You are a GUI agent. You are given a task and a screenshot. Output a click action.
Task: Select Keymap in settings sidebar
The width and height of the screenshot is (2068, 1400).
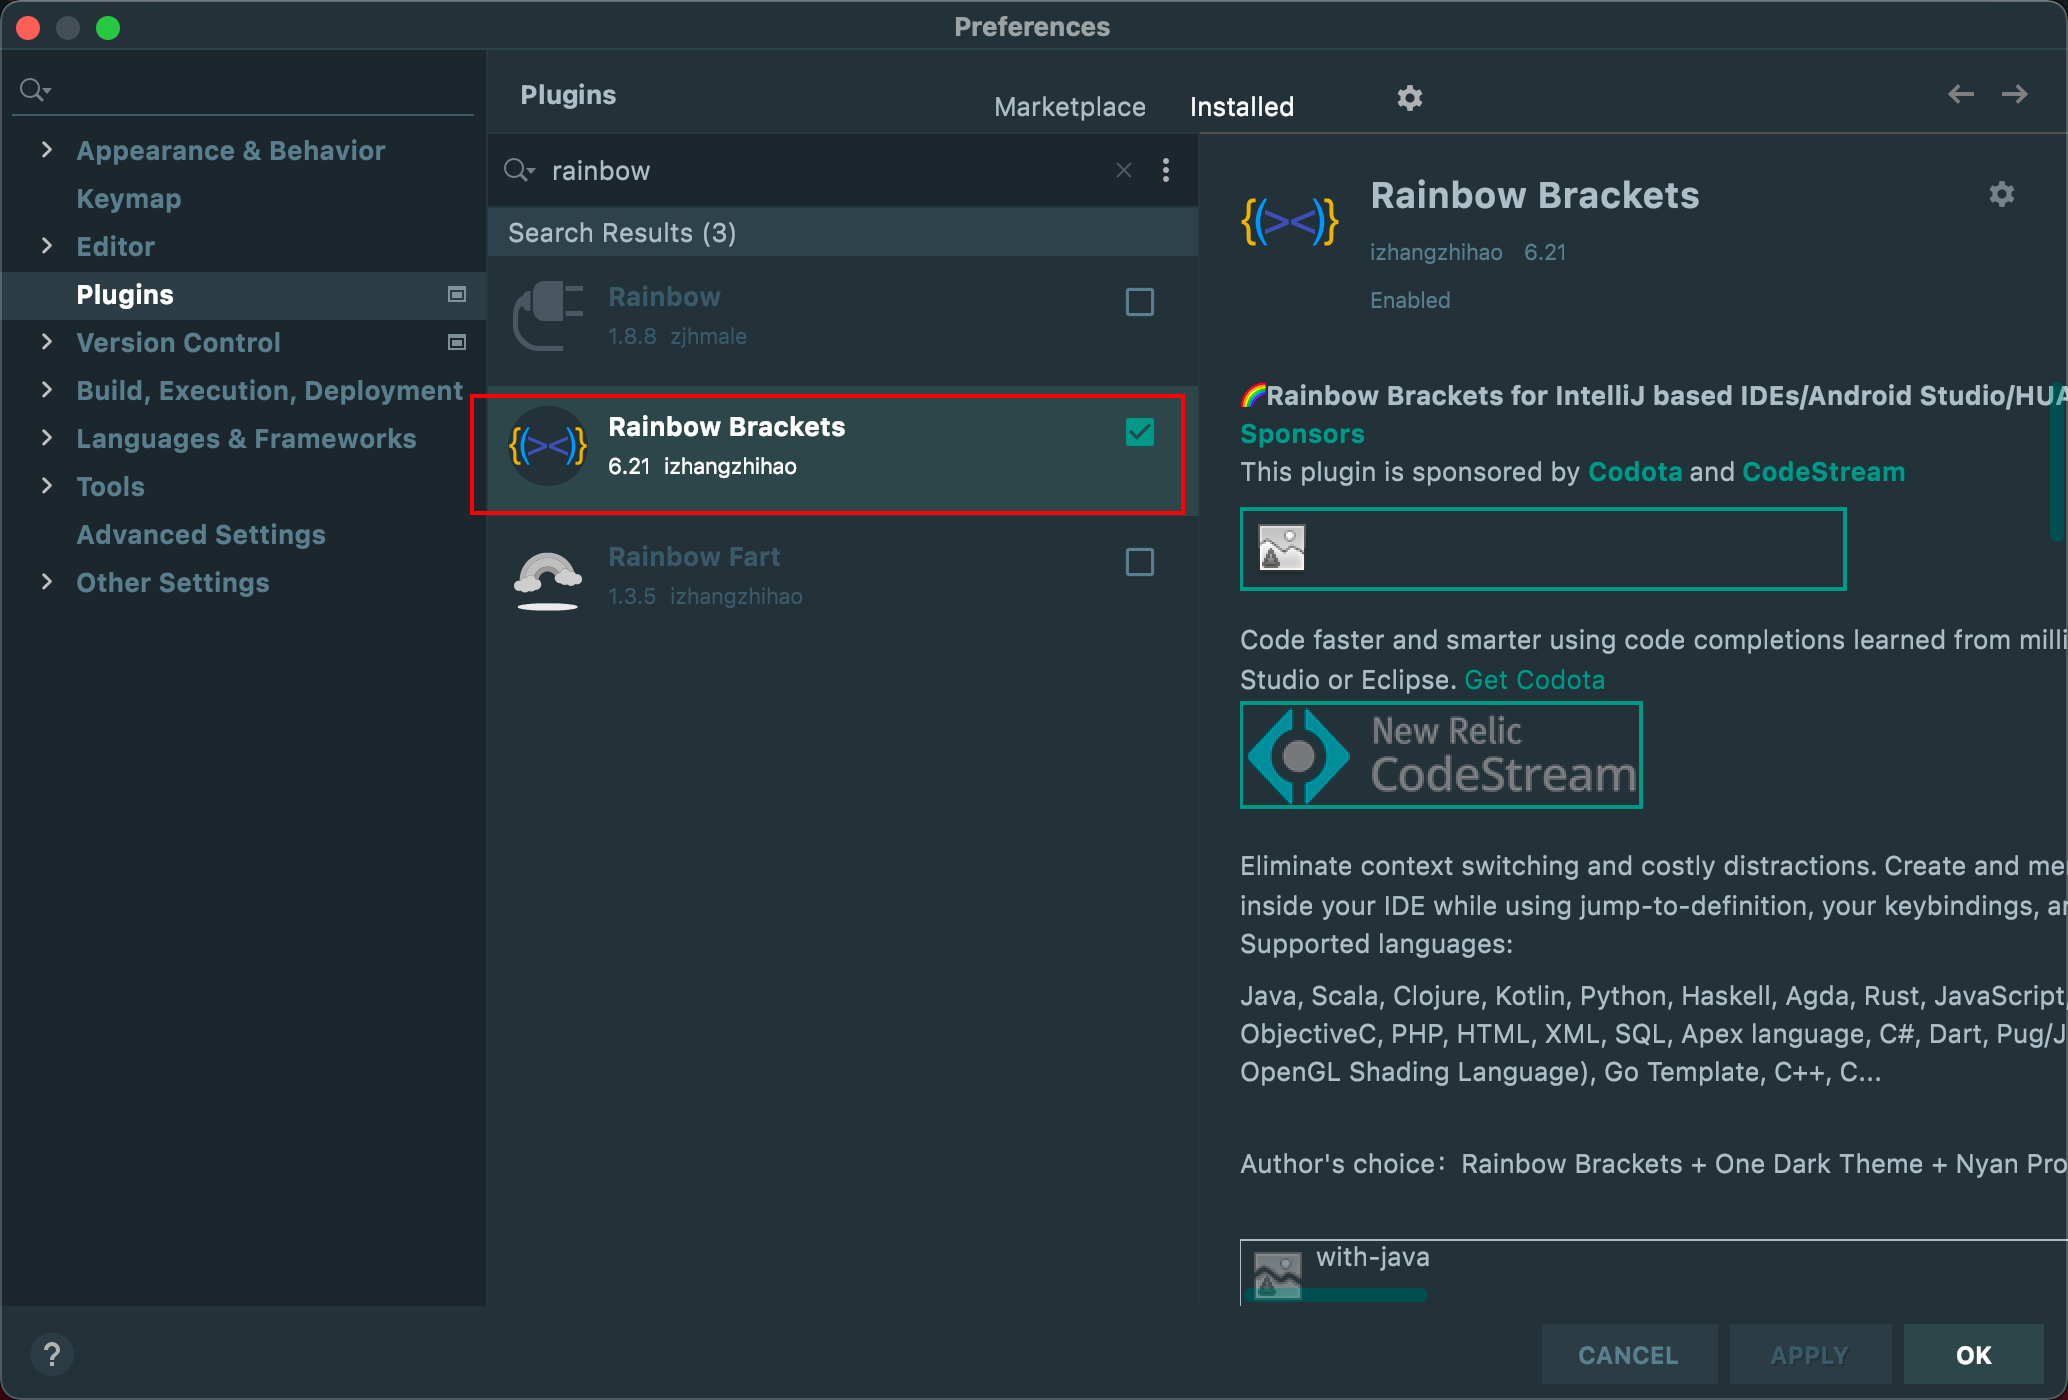tap(129, 198)
